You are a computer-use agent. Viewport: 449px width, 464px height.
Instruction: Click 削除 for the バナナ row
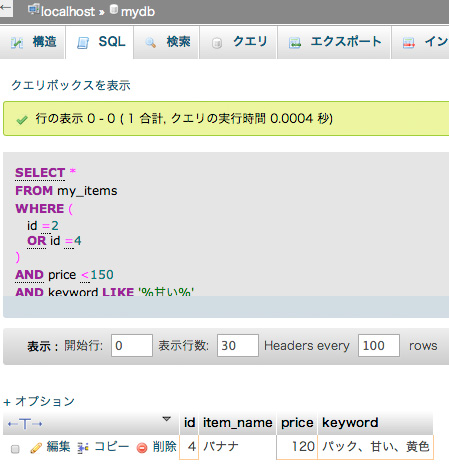[x=164, y=447]
